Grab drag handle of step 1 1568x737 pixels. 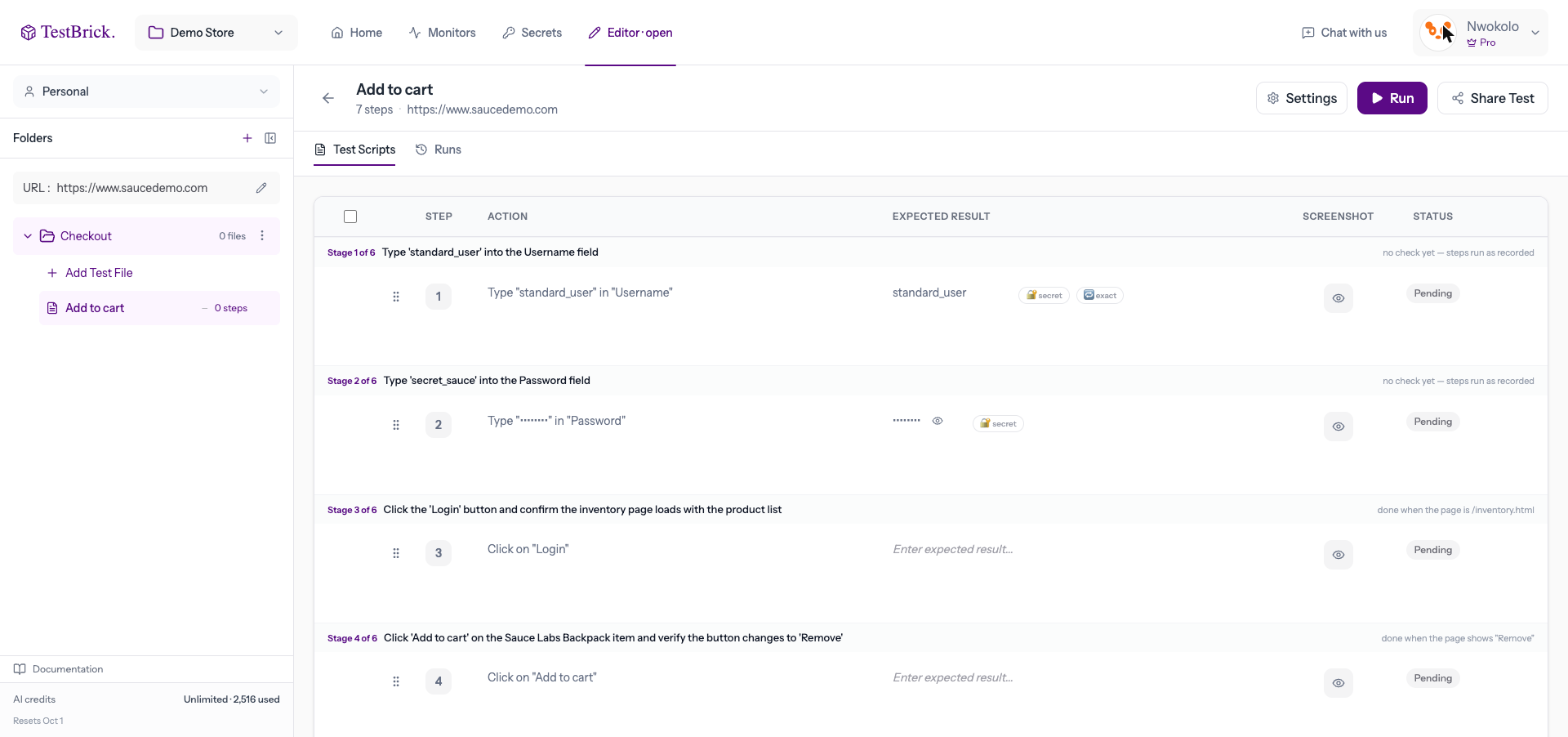pyautogui.click(x=396, y=297)
